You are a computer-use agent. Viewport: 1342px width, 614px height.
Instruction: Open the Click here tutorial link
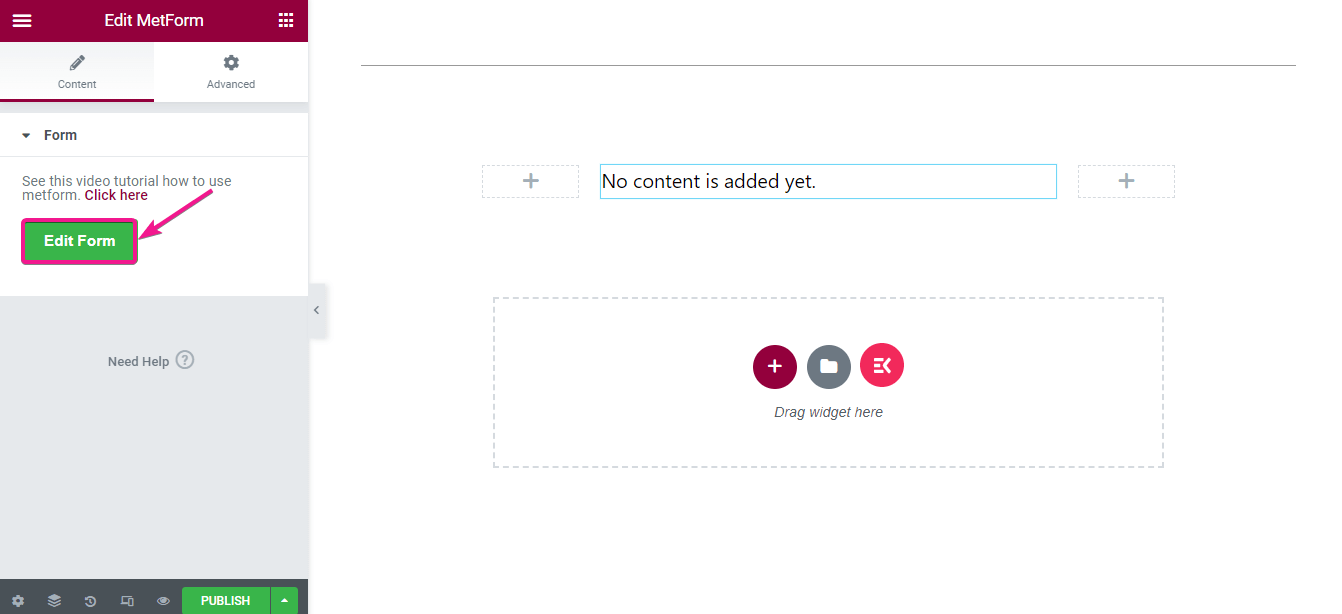coord(116,195)
